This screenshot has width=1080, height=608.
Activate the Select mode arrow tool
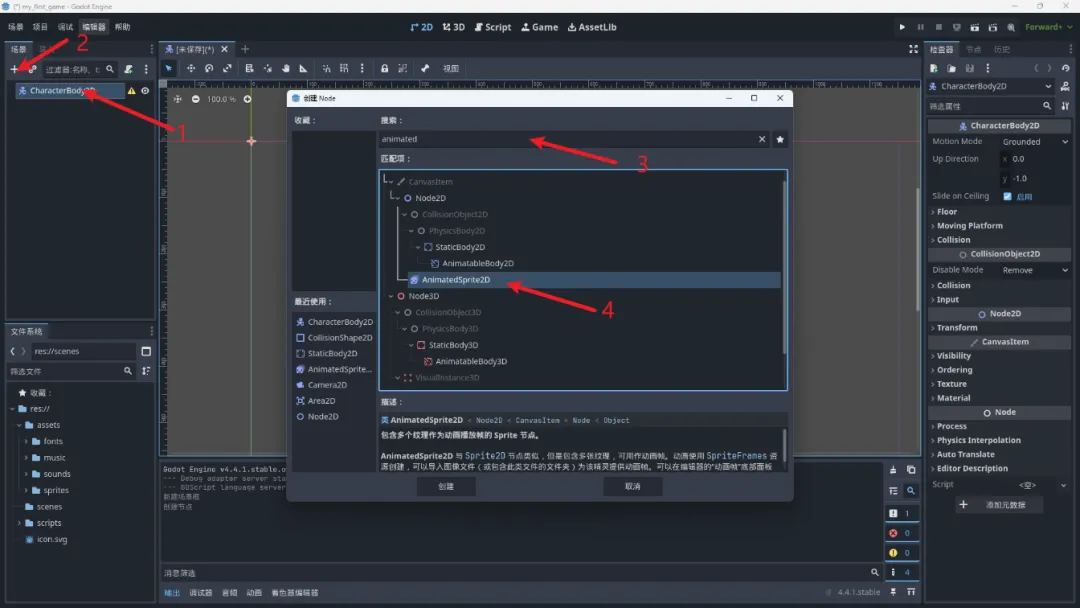point(169,68)
